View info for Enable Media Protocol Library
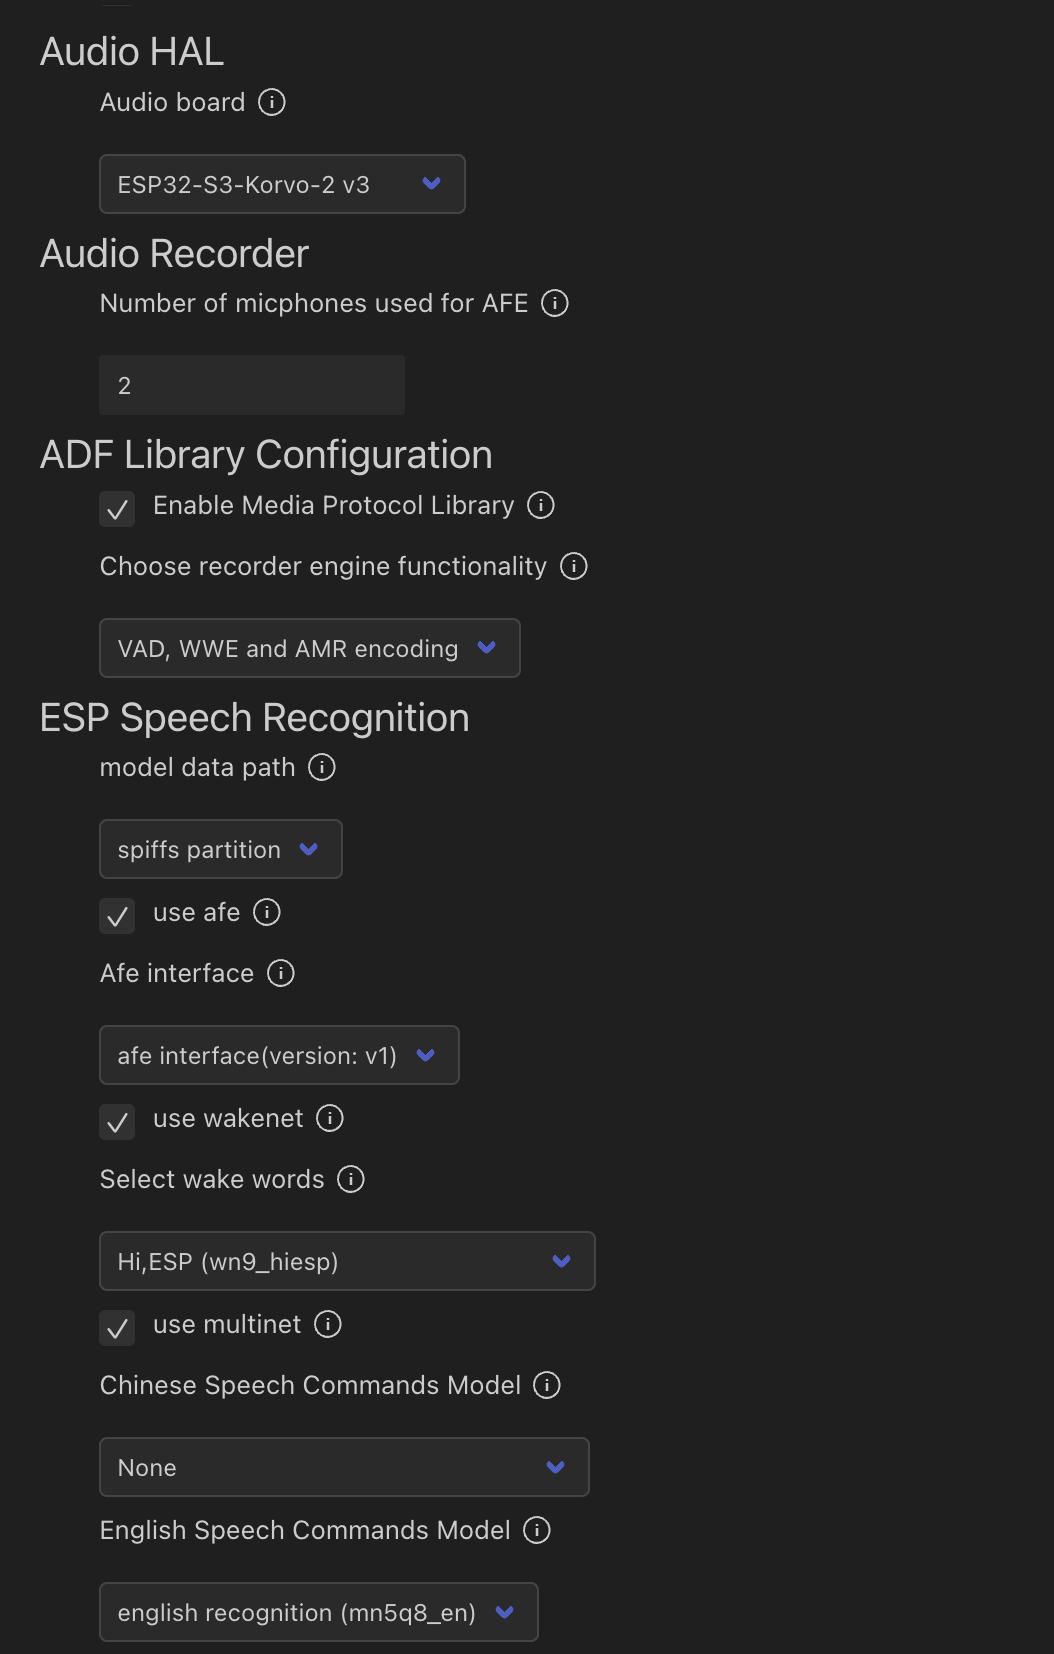This screenshot has height=1654, width=1054. coord(541,506)
